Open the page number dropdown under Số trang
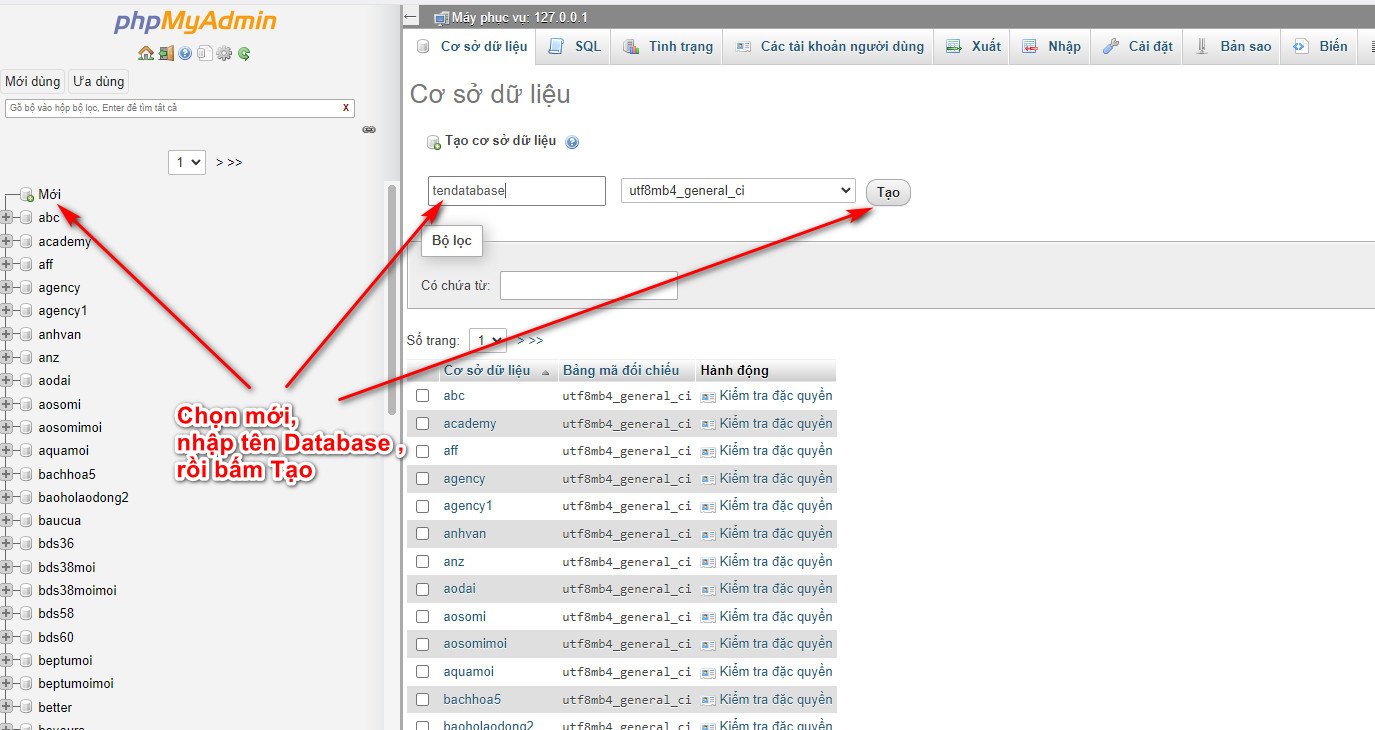 pos(487,340)
